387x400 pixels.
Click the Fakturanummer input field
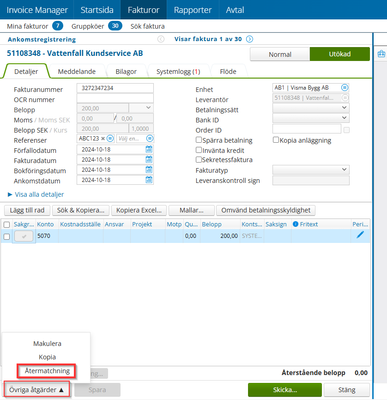coord(115,88)
